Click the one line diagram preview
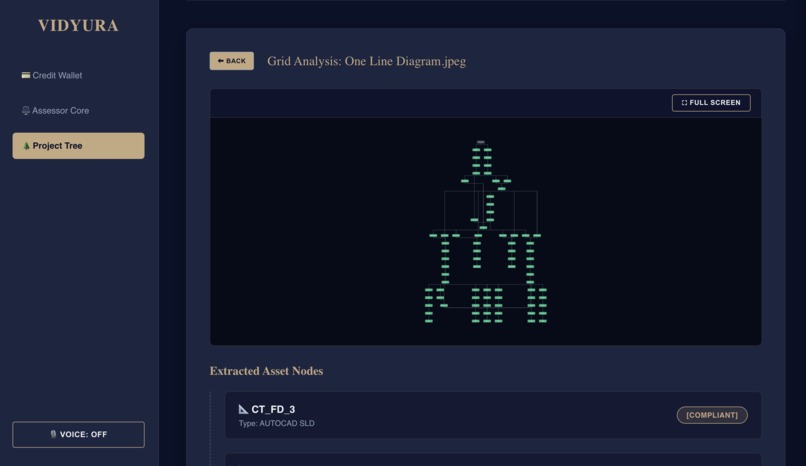The image size is (806, 466). pos(486,231)
